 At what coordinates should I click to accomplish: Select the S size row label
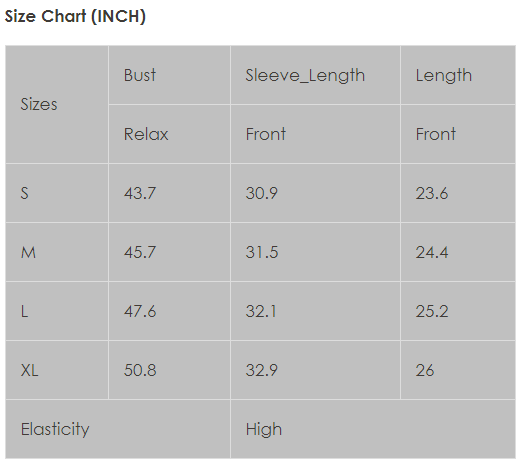[24, 193]
